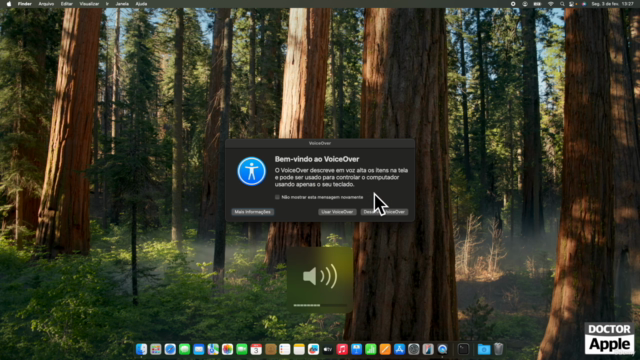Open Control Center in menu bar
Screen dimensions: 640x360
coord(572,4)
